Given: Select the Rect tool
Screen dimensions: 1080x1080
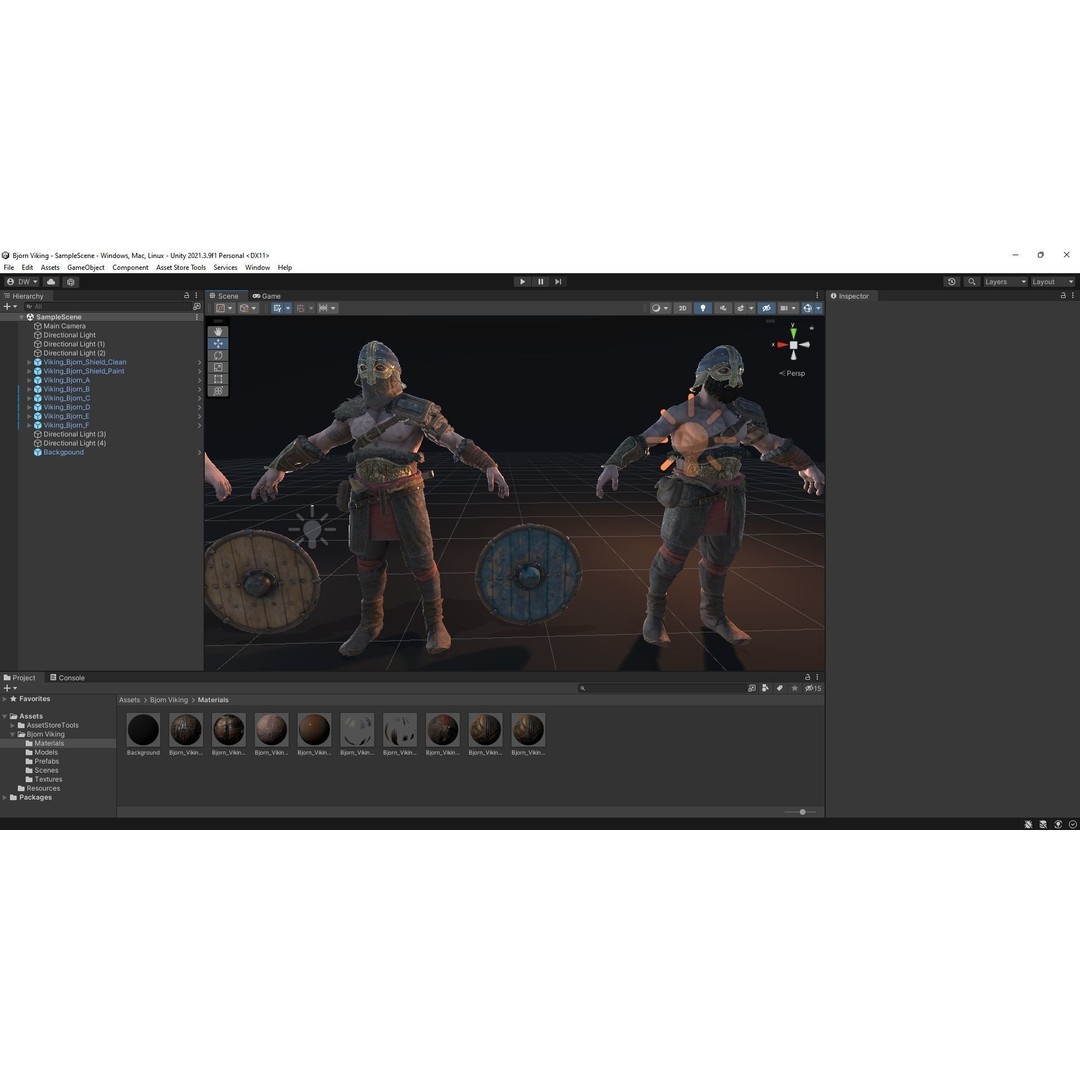Looking at the screenshot, I should (x=218, y=379).
